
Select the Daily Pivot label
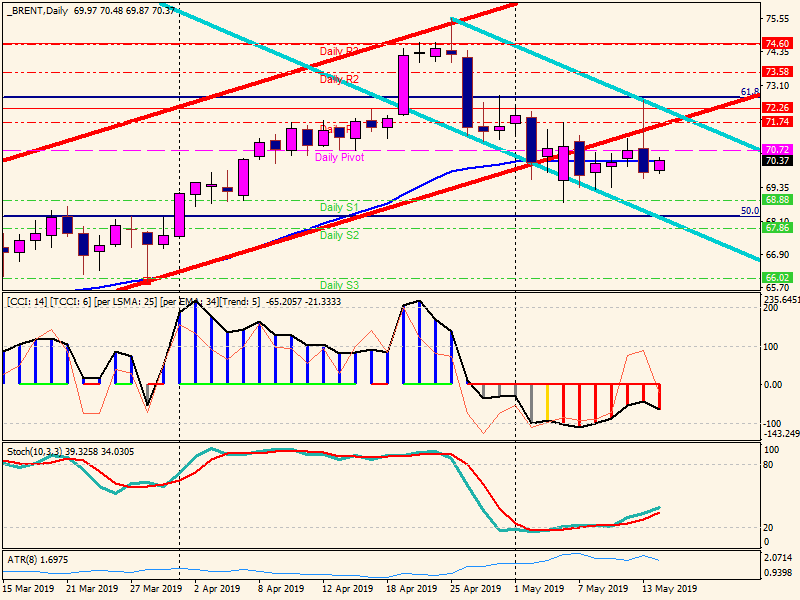tap(339, 157)
